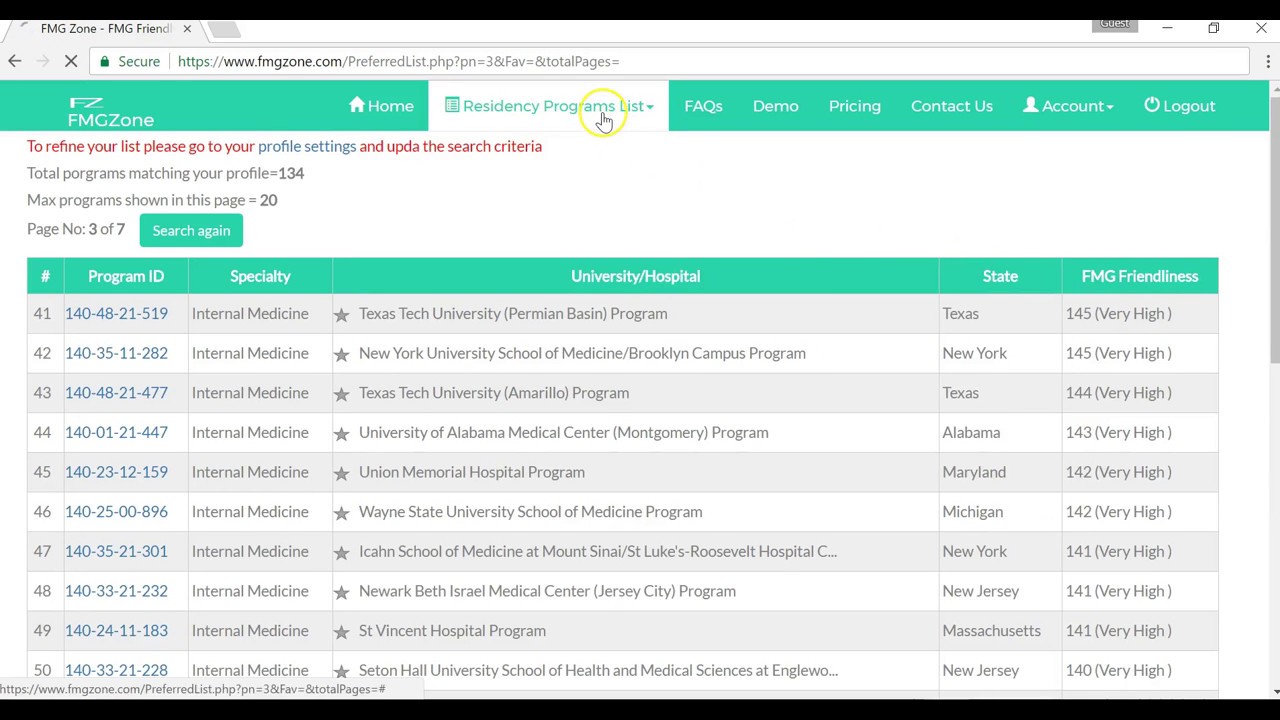Go back using the browser back arrow

point(15,61)
